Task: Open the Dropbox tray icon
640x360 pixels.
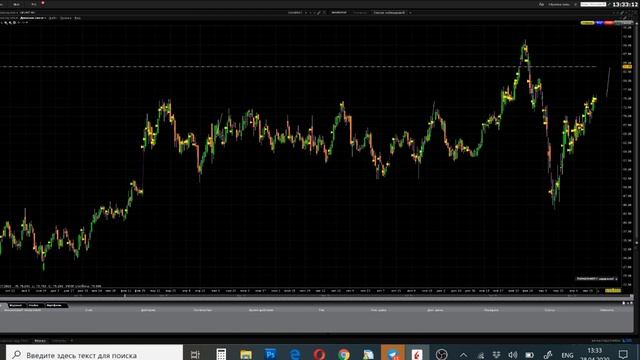Action: (x=496, y=355)
